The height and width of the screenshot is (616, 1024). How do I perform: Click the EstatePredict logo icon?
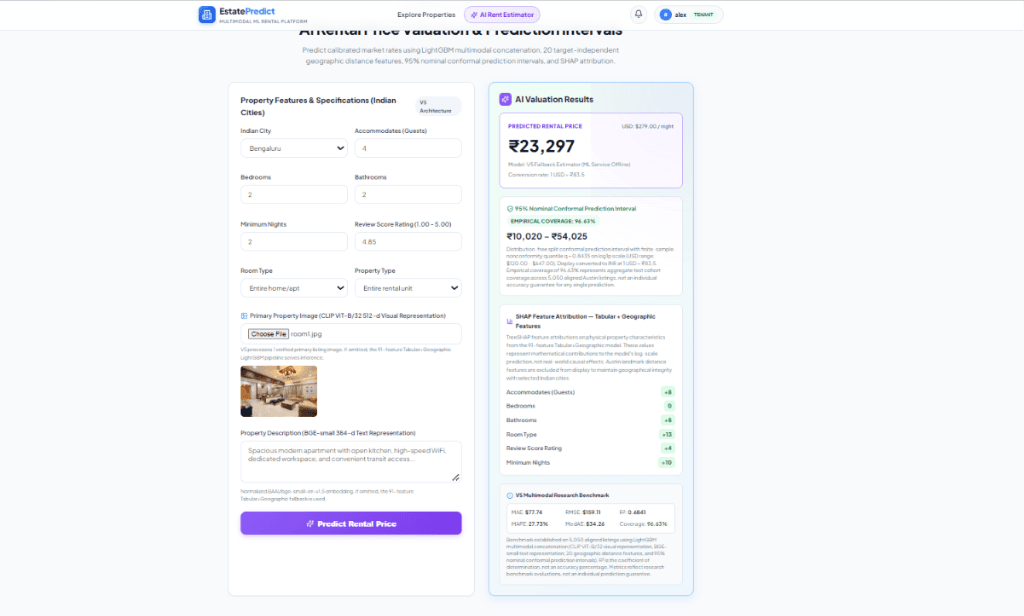click(207, 14)
